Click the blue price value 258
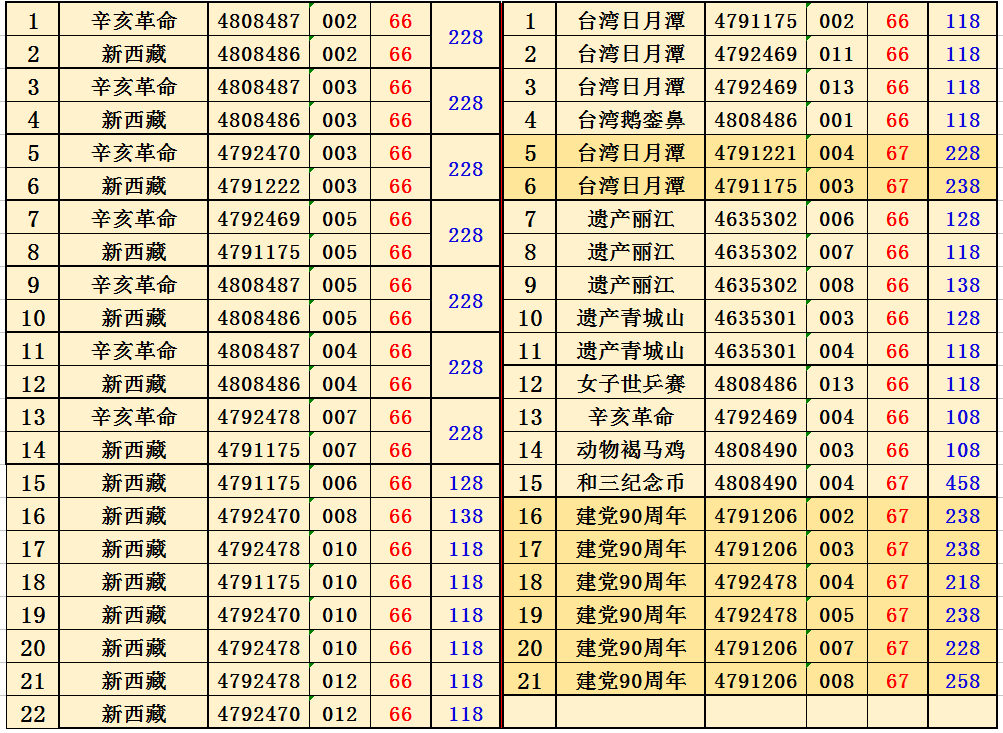The width and height of the screenshot is (1003, 733). coord(963,681)
